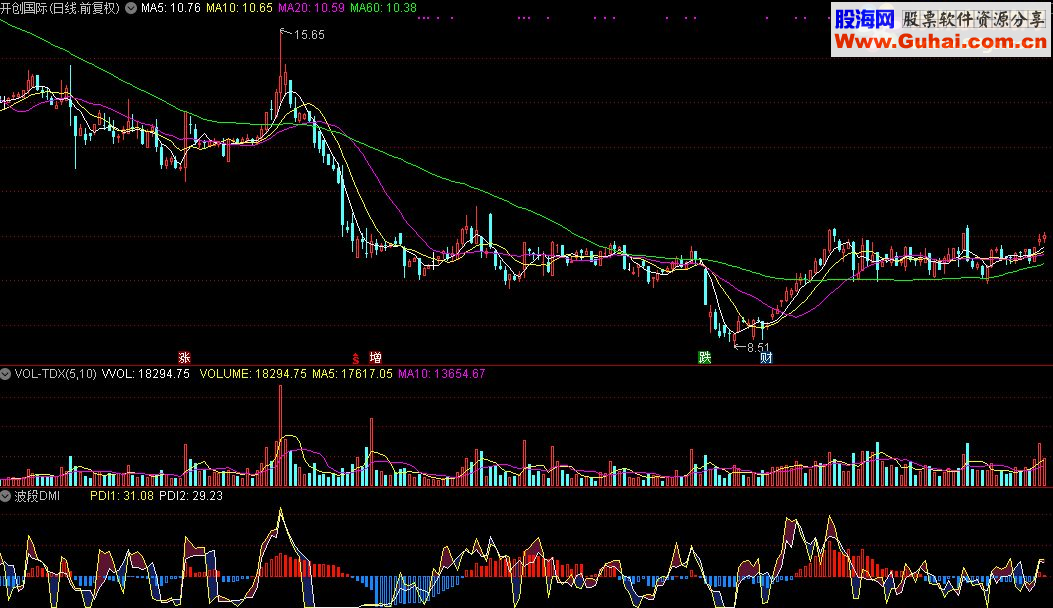Select the volume MA10: 13654.67 value
The image size is (1053, 608).
(x=441, y=374)
